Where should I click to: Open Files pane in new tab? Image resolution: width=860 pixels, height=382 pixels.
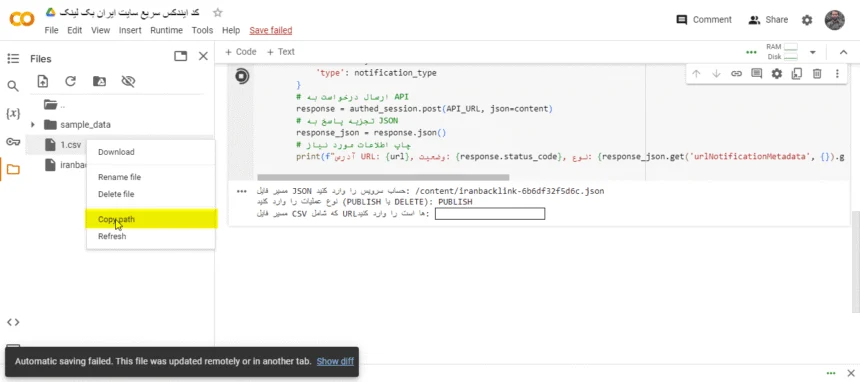pyautogui.click(x=180, y=56)
